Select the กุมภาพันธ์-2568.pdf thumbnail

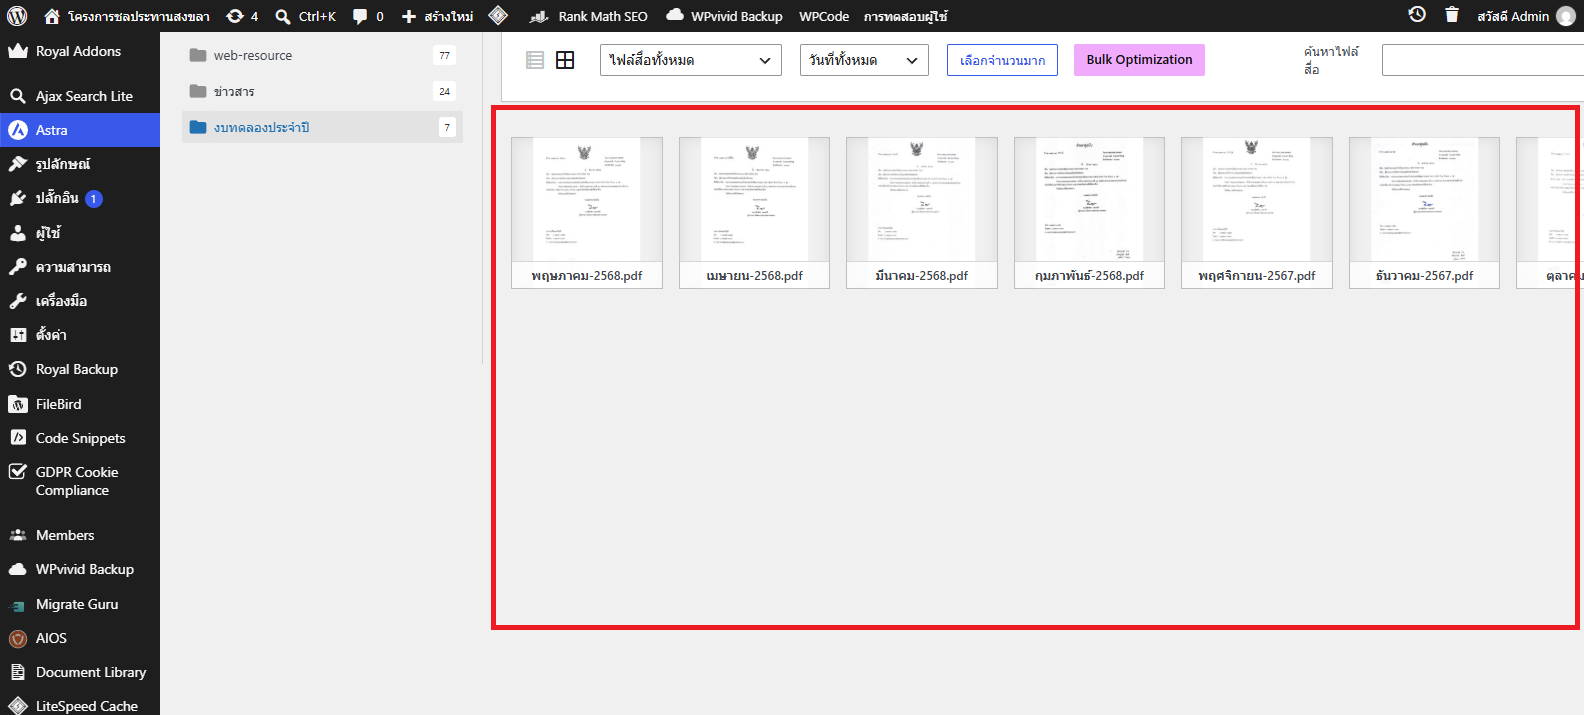tap(1089, 213)
